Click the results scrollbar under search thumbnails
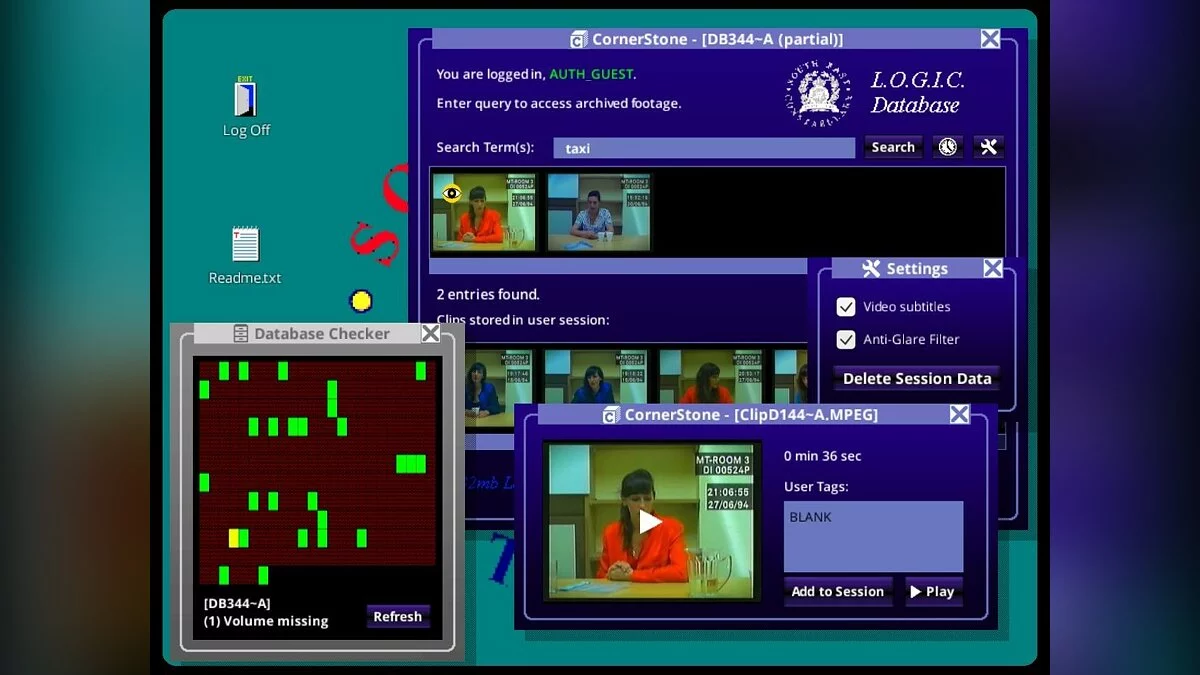1200x675 pixels. pos(618,266)
